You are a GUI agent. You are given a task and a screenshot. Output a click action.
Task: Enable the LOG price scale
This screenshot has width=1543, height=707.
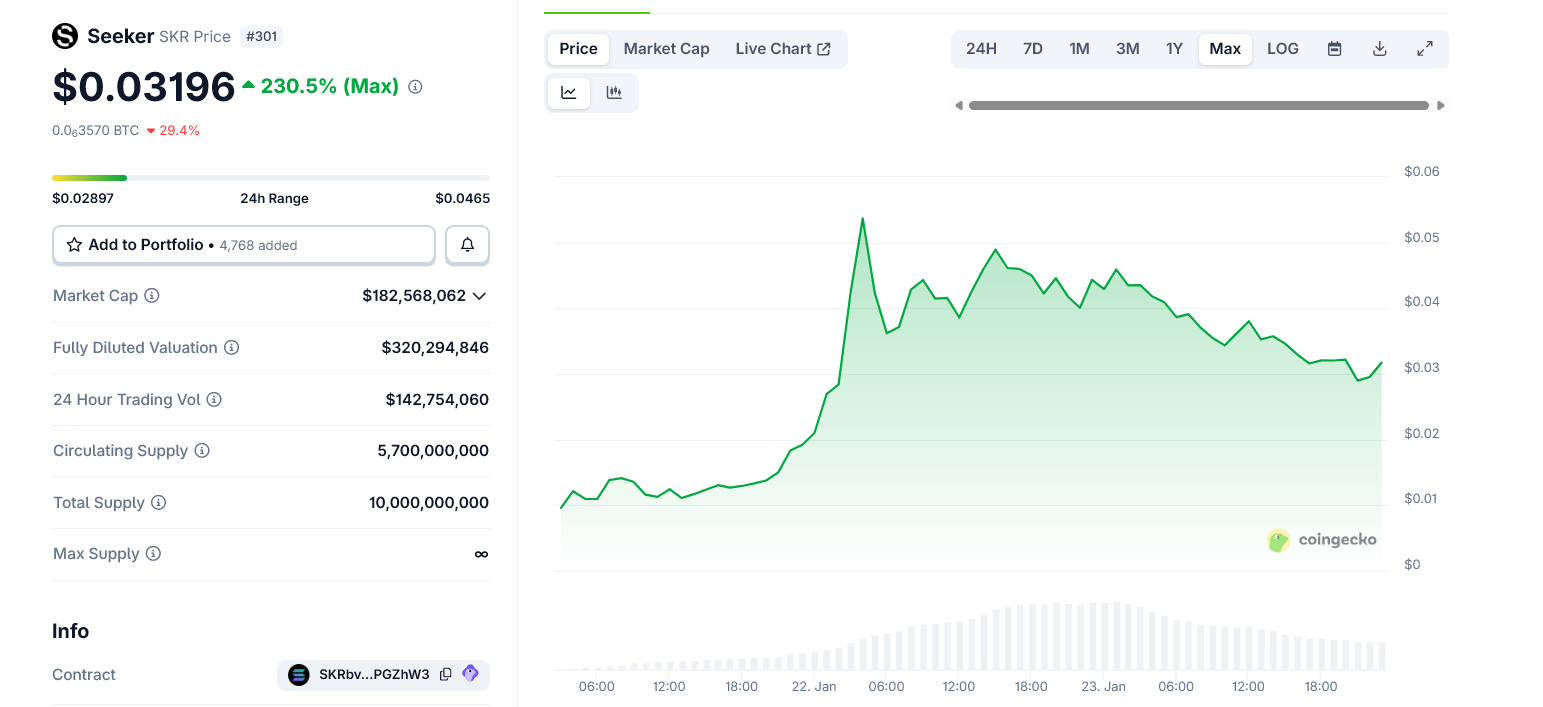[1282, 48]
